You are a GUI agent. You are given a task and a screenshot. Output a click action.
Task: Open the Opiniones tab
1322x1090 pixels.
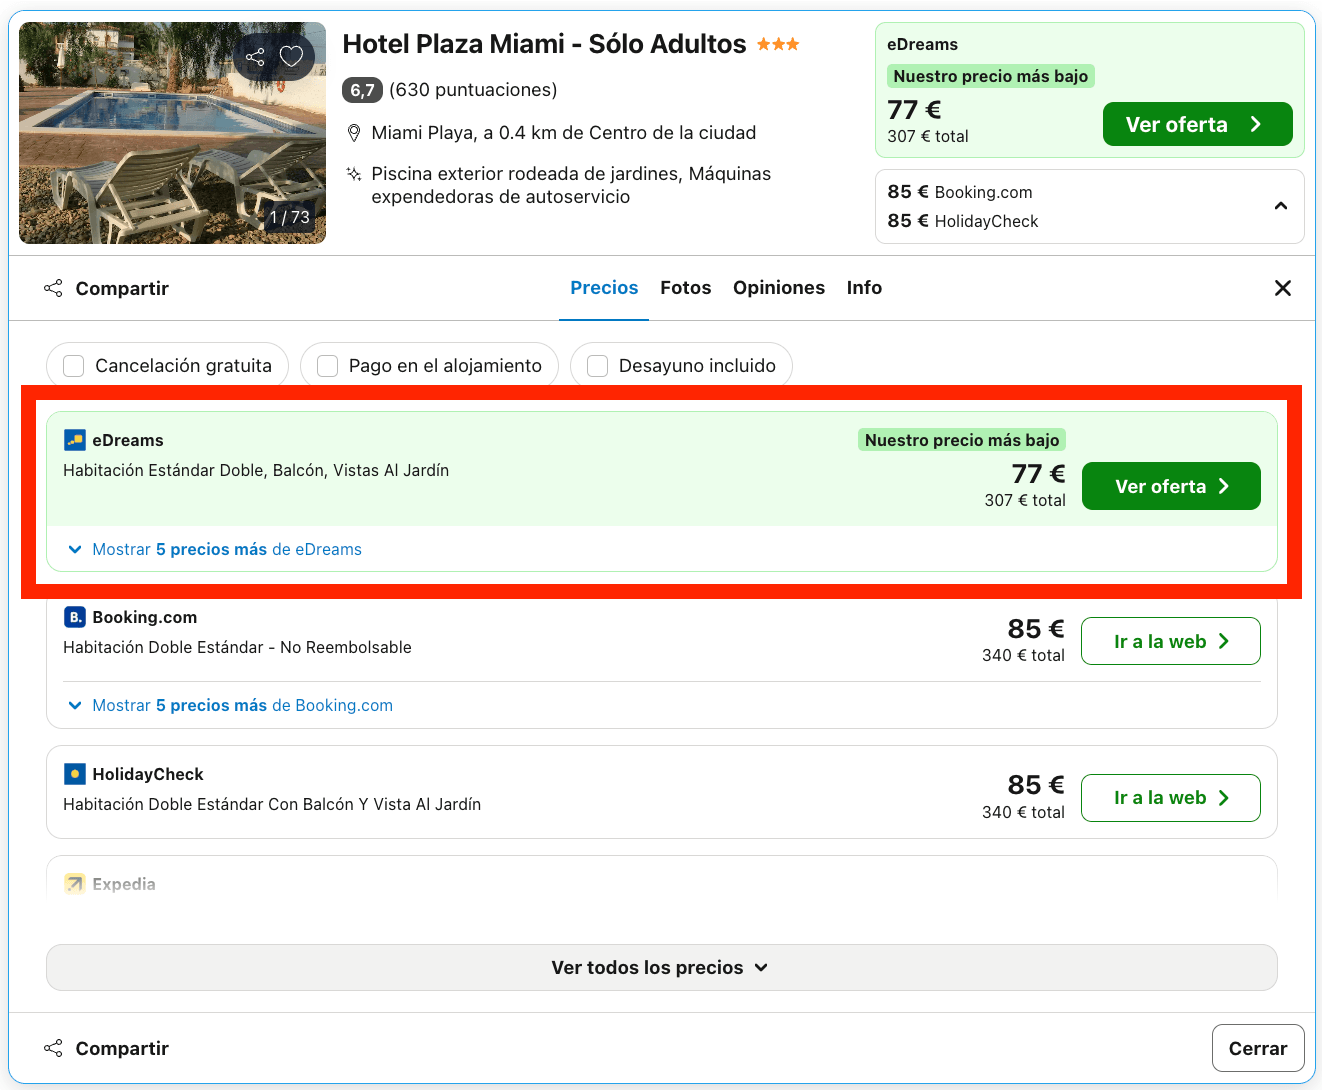(779, 288)
